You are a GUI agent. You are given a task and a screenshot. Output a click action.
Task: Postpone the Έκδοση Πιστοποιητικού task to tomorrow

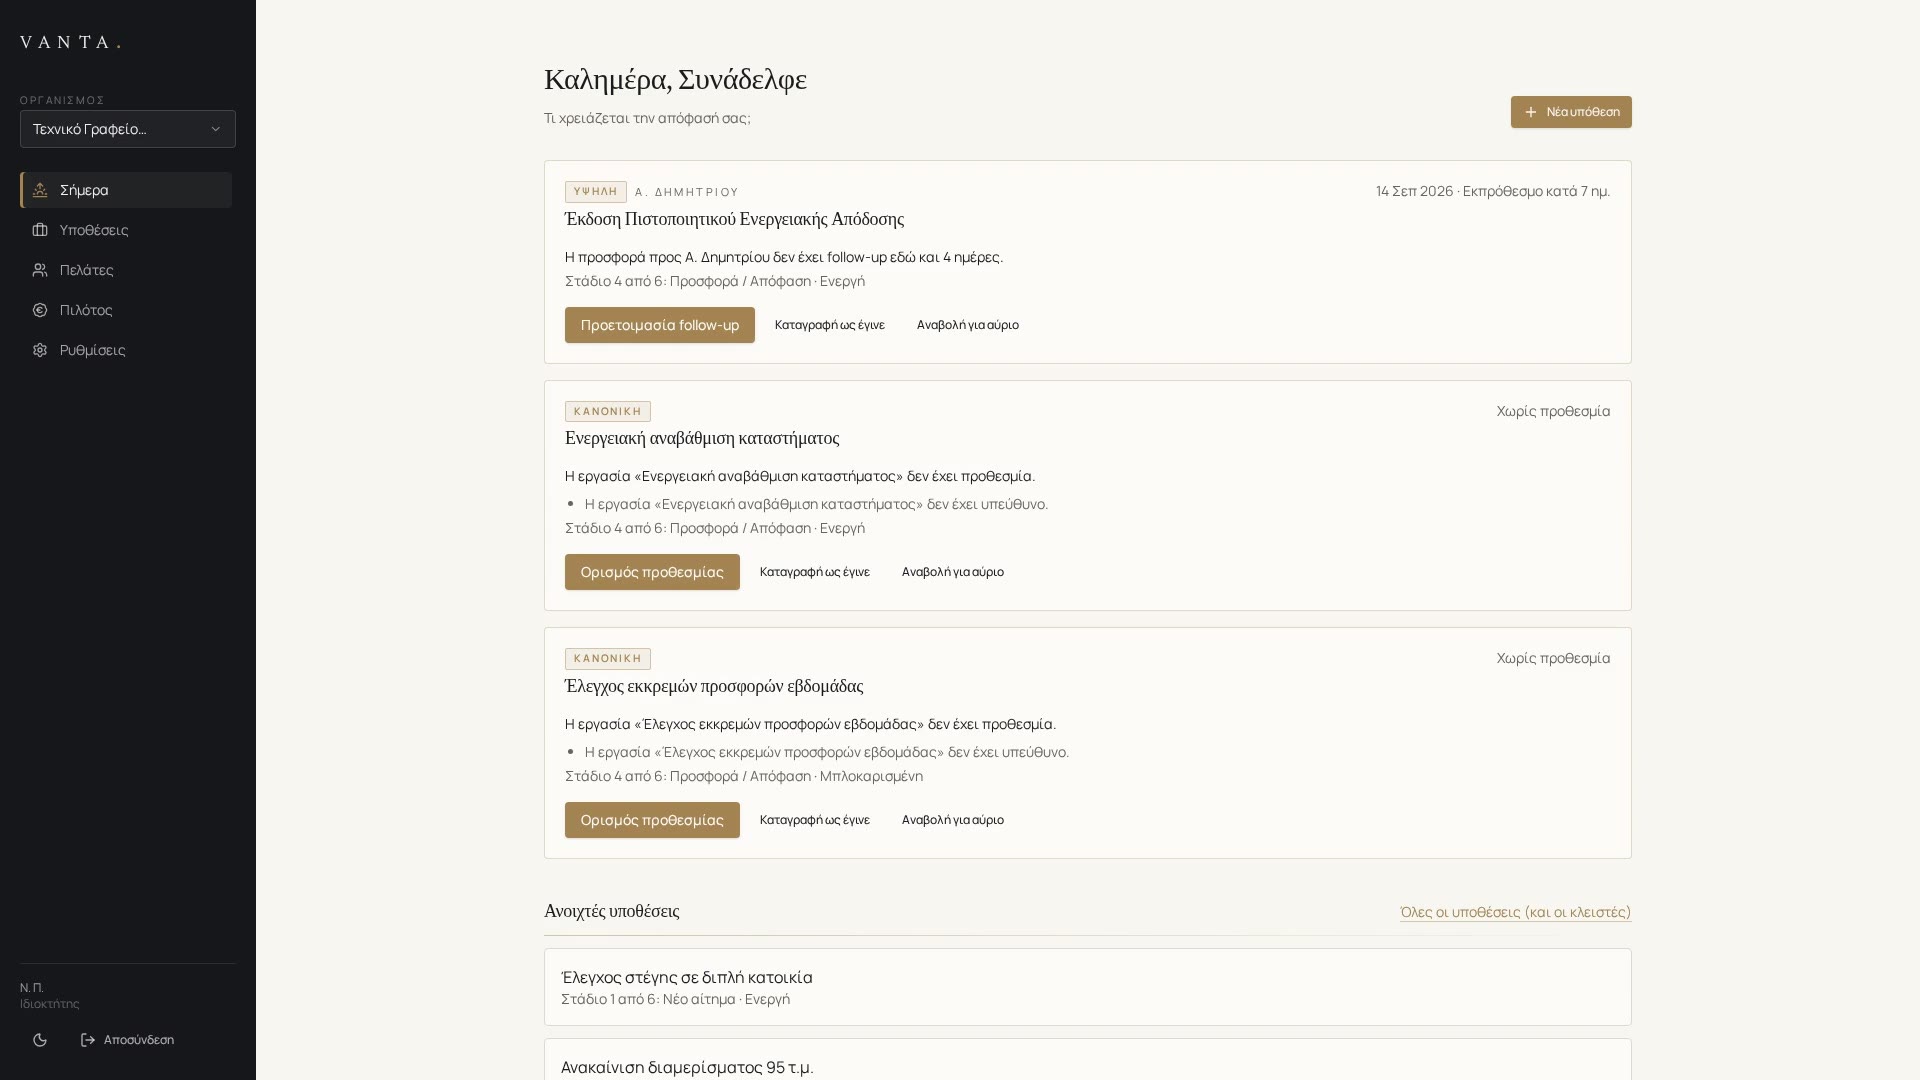[968, 325]
